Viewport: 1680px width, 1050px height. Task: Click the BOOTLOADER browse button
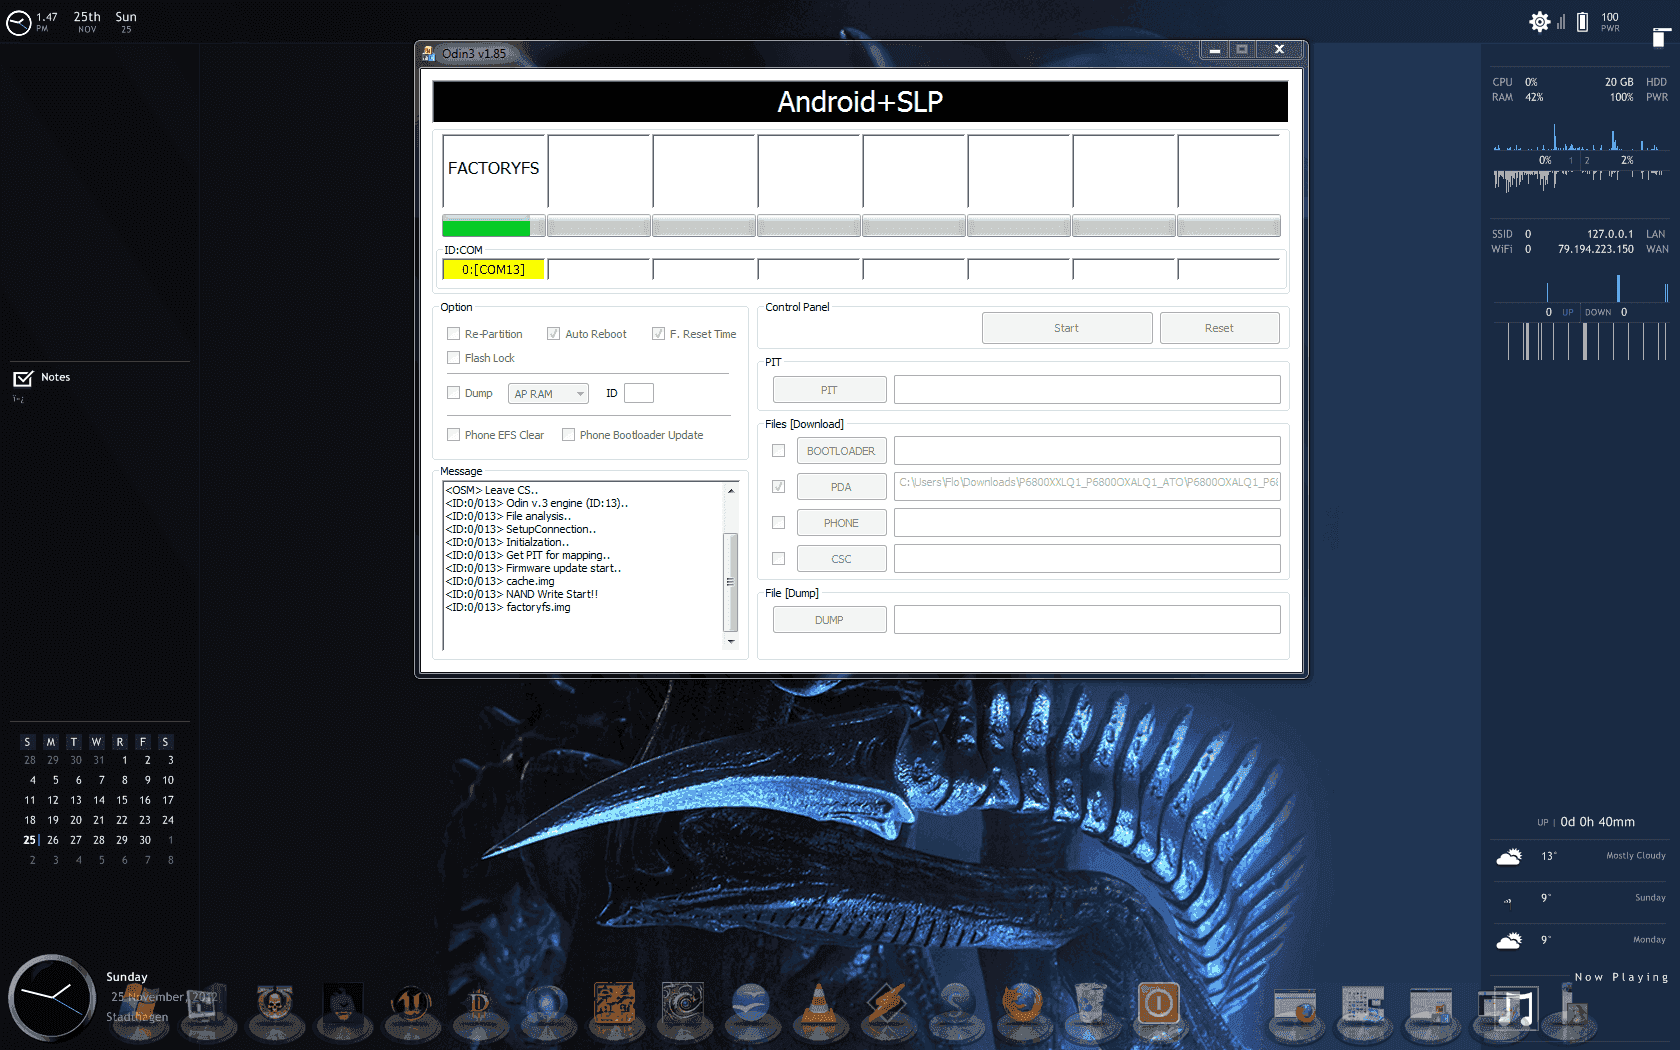841,451
